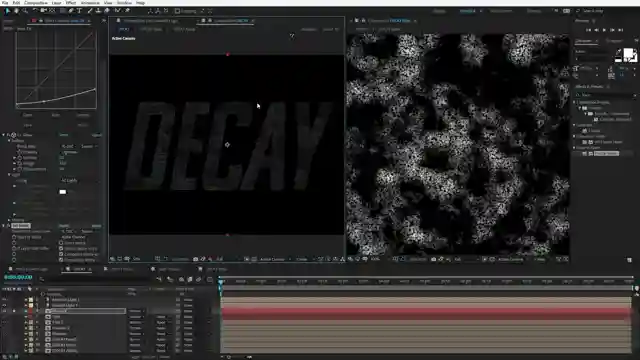Open Use For Matte Alpha Channel dropdown
This screenshot has height=360, width=640.
coord(74,237)
